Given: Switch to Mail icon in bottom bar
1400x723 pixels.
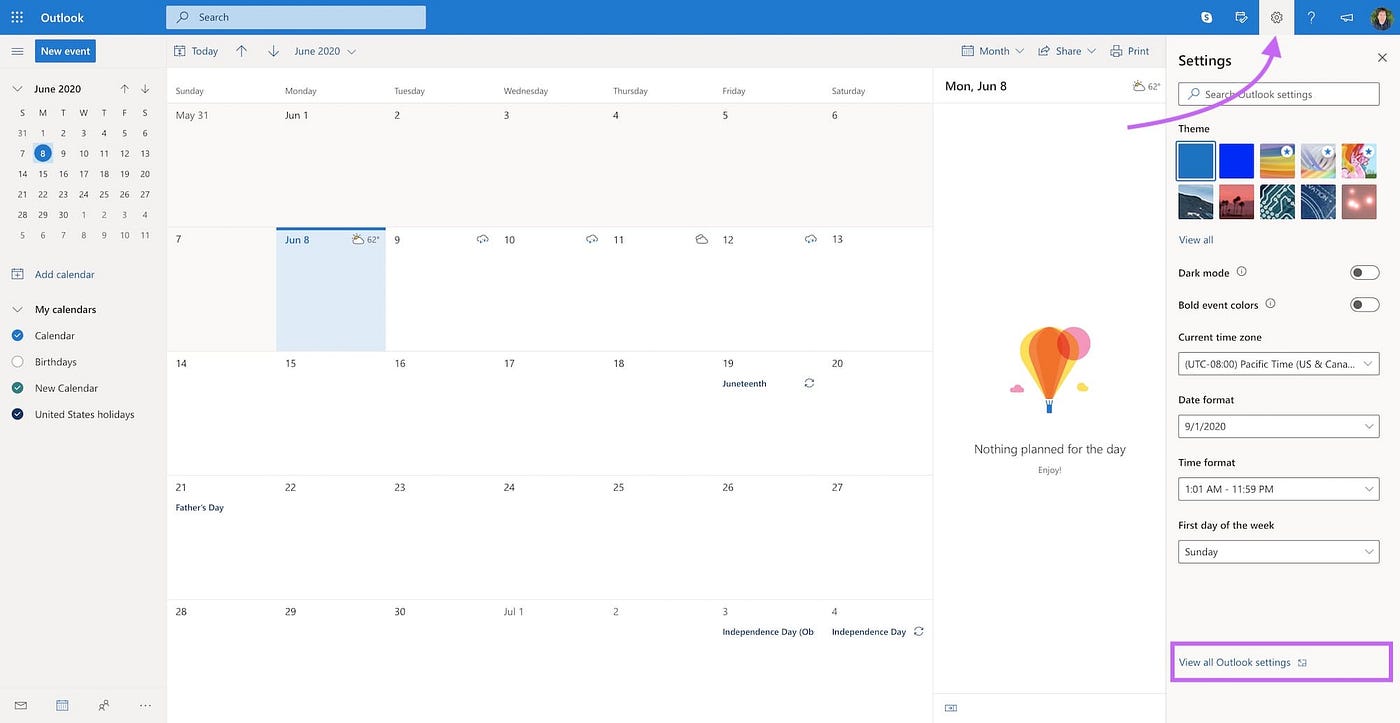Looking at the screenshot, I should click(x=20, y=705).
